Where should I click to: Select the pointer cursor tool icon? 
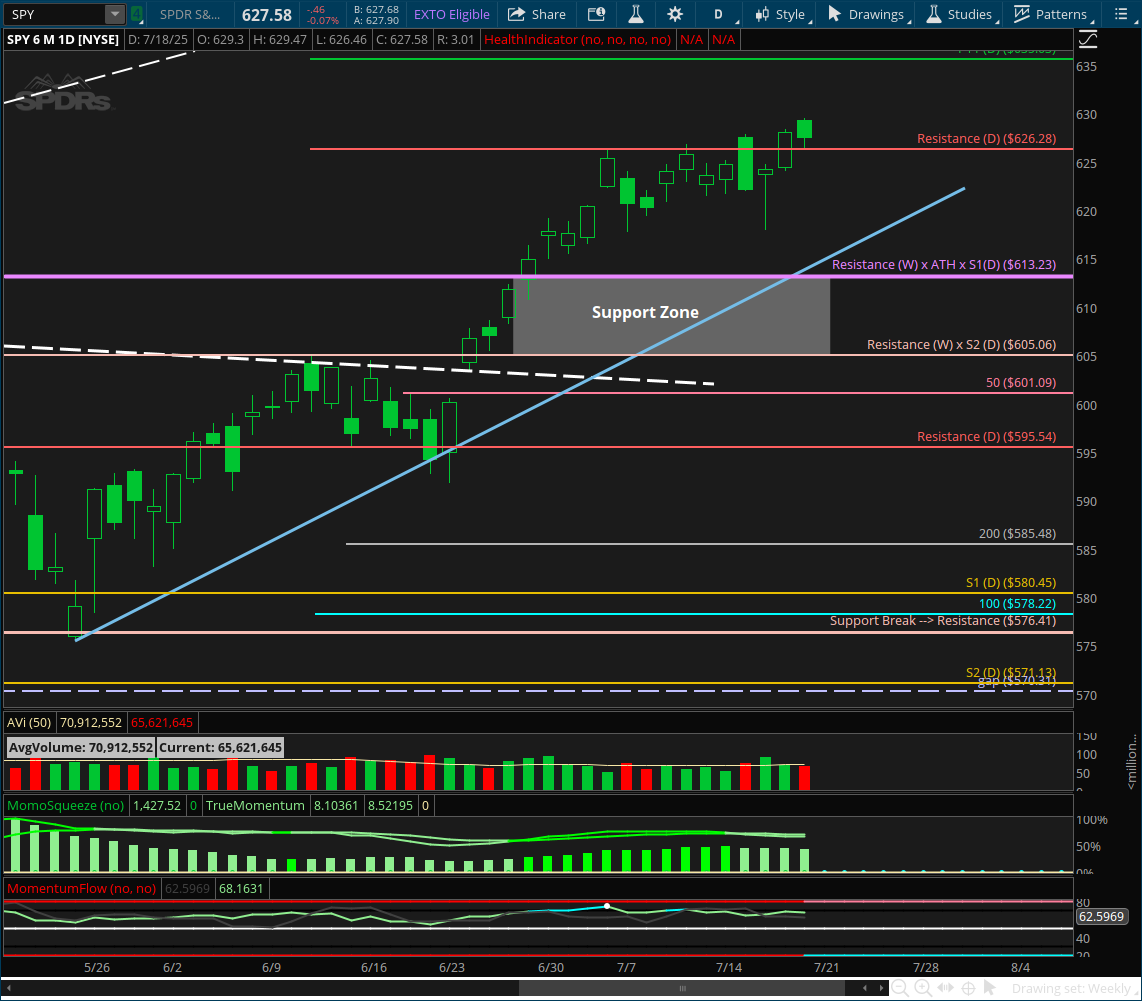989,988
